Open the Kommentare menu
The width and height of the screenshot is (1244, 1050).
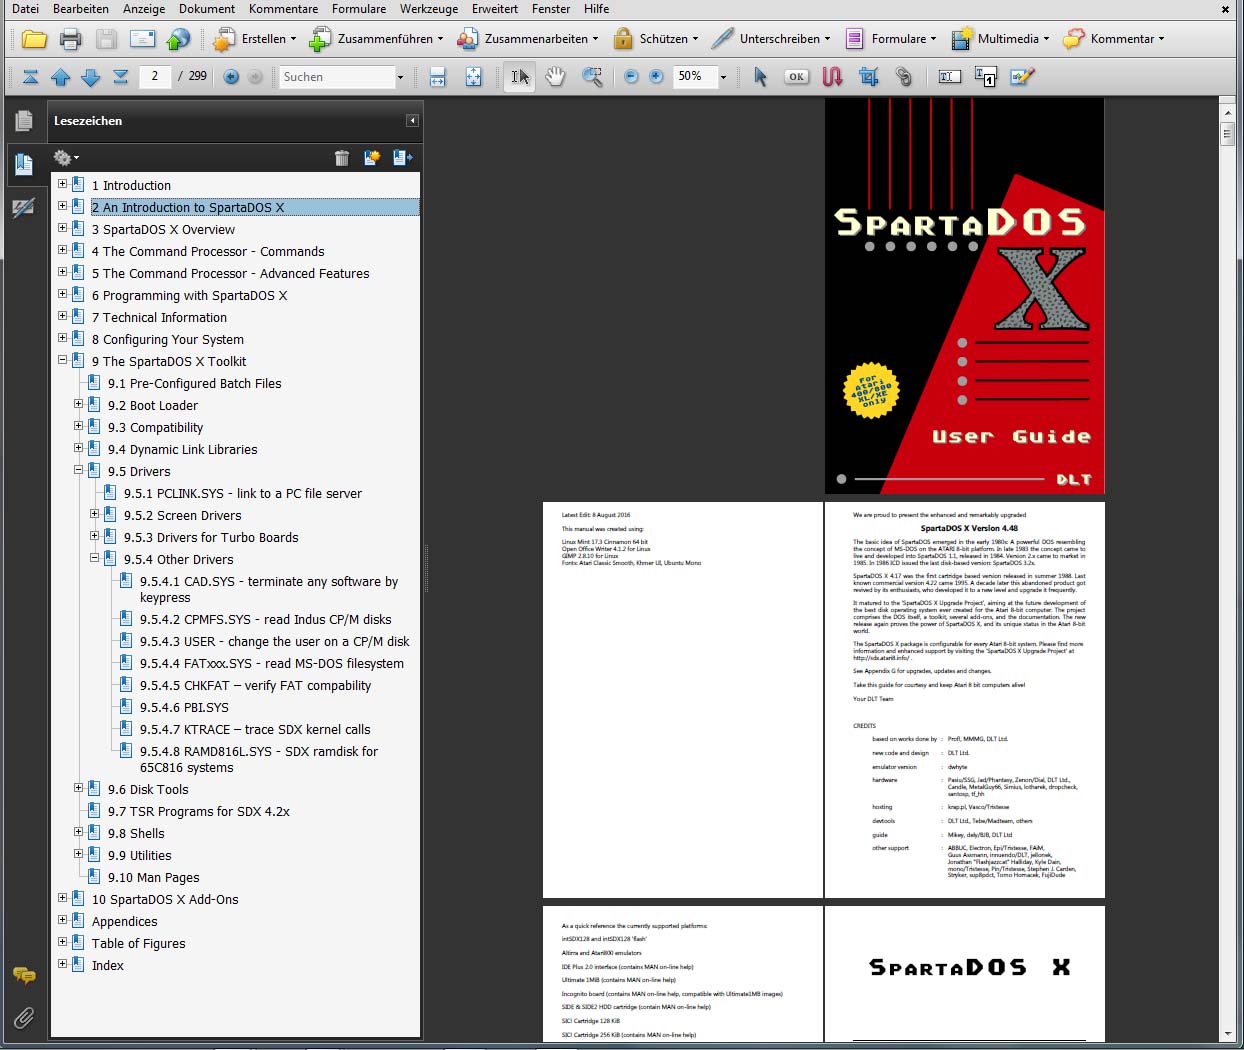point(283,9)
